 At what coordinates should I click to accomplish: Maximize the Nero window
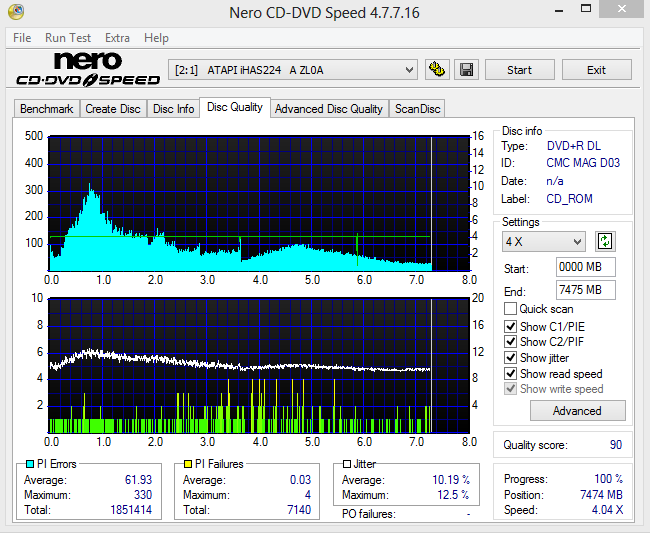(586, 9)
